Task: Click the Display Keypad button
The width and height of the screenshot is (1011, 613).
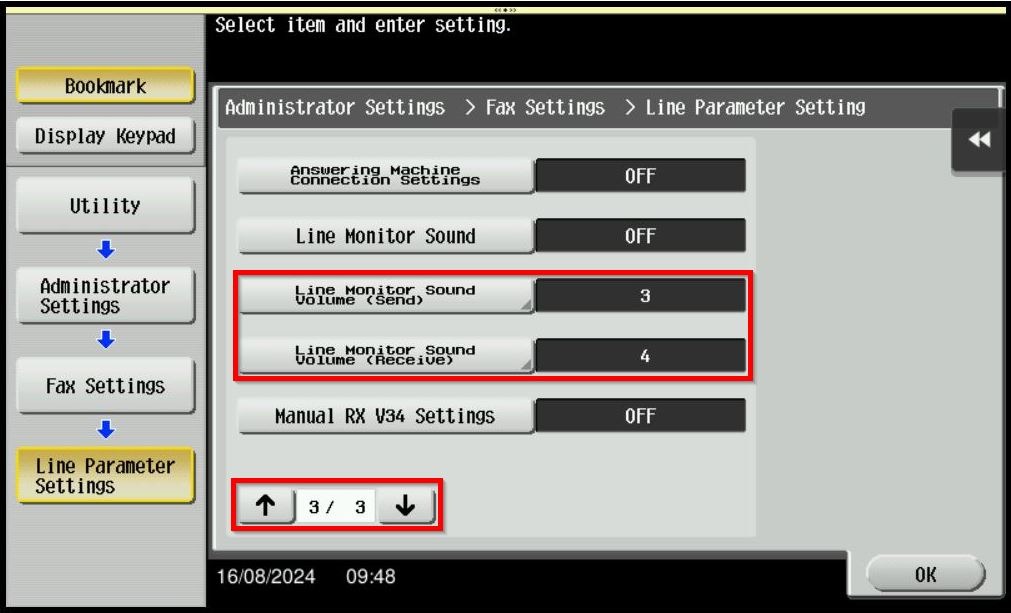Action: click(x=105, y=136)
